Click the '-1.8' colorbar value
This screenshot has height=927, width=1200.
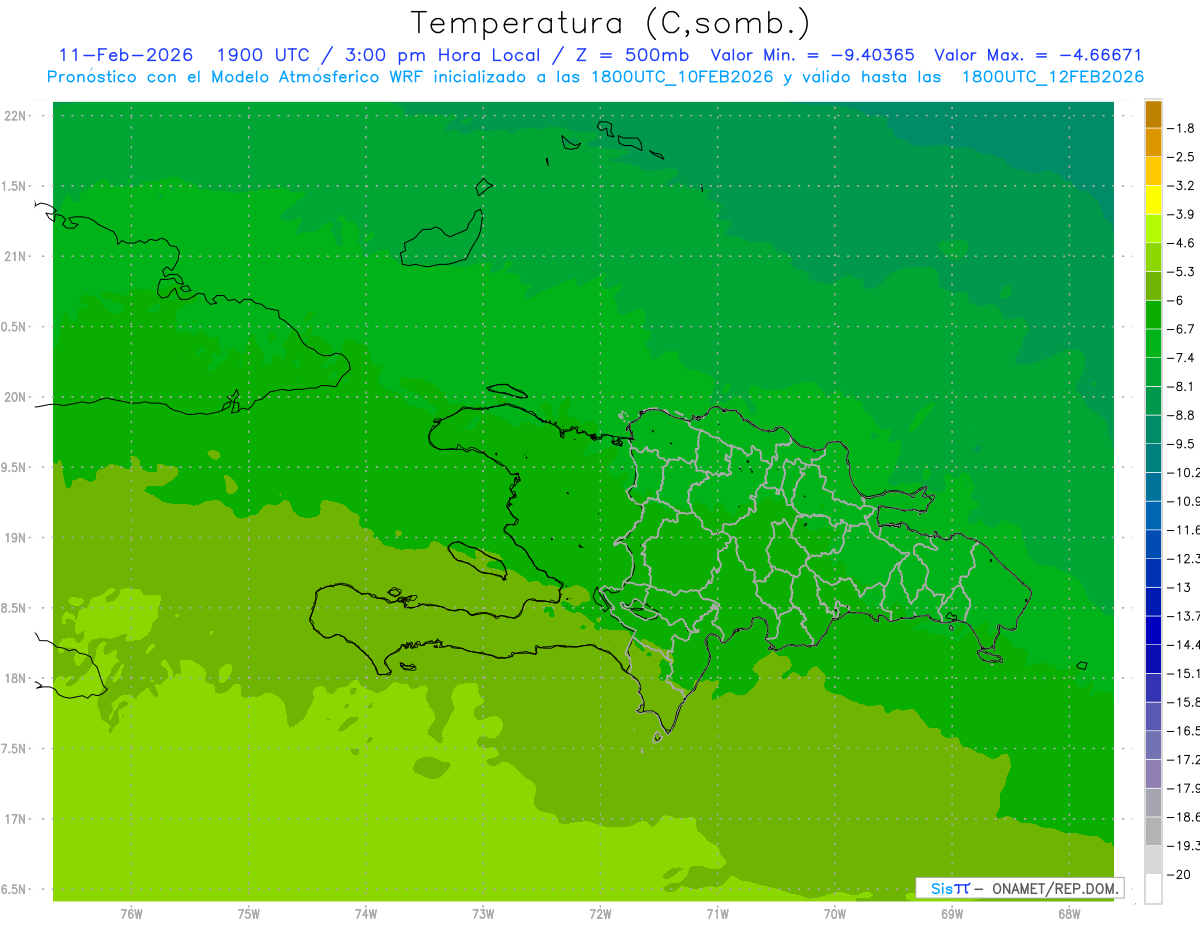[1183, 128]
